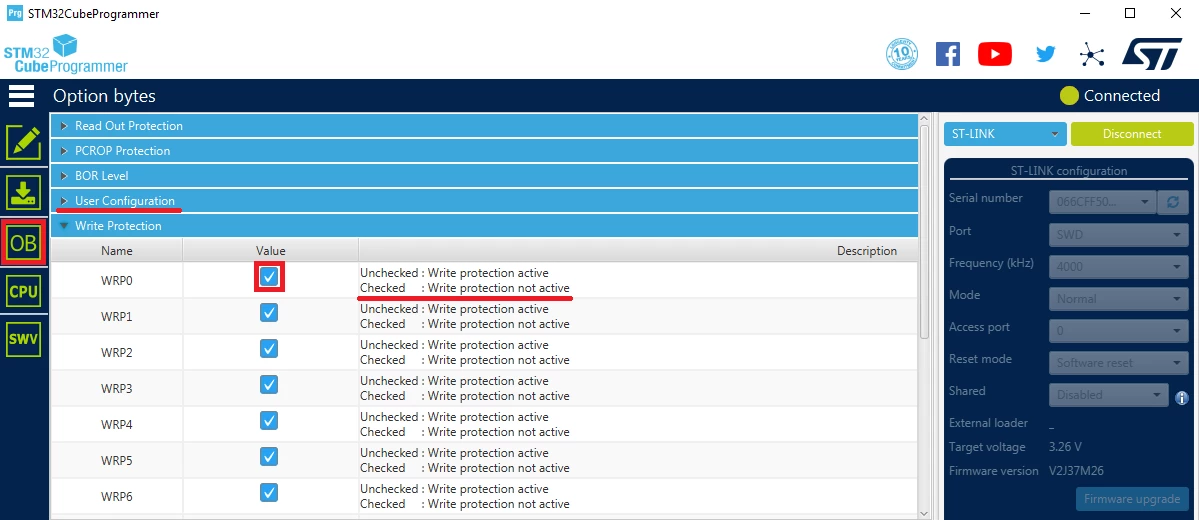Image resolution: width=1199 pixels, height=520 pixels.
Task: Open the Serial number dropdown
Action: tap(1102, 202)
